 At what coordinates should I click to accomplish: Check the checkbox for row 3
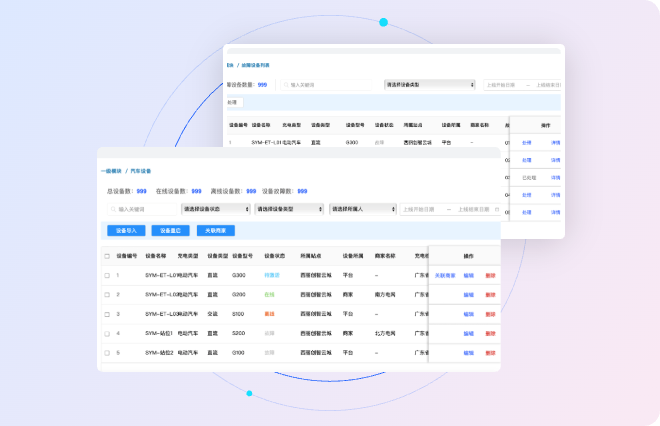107,313
